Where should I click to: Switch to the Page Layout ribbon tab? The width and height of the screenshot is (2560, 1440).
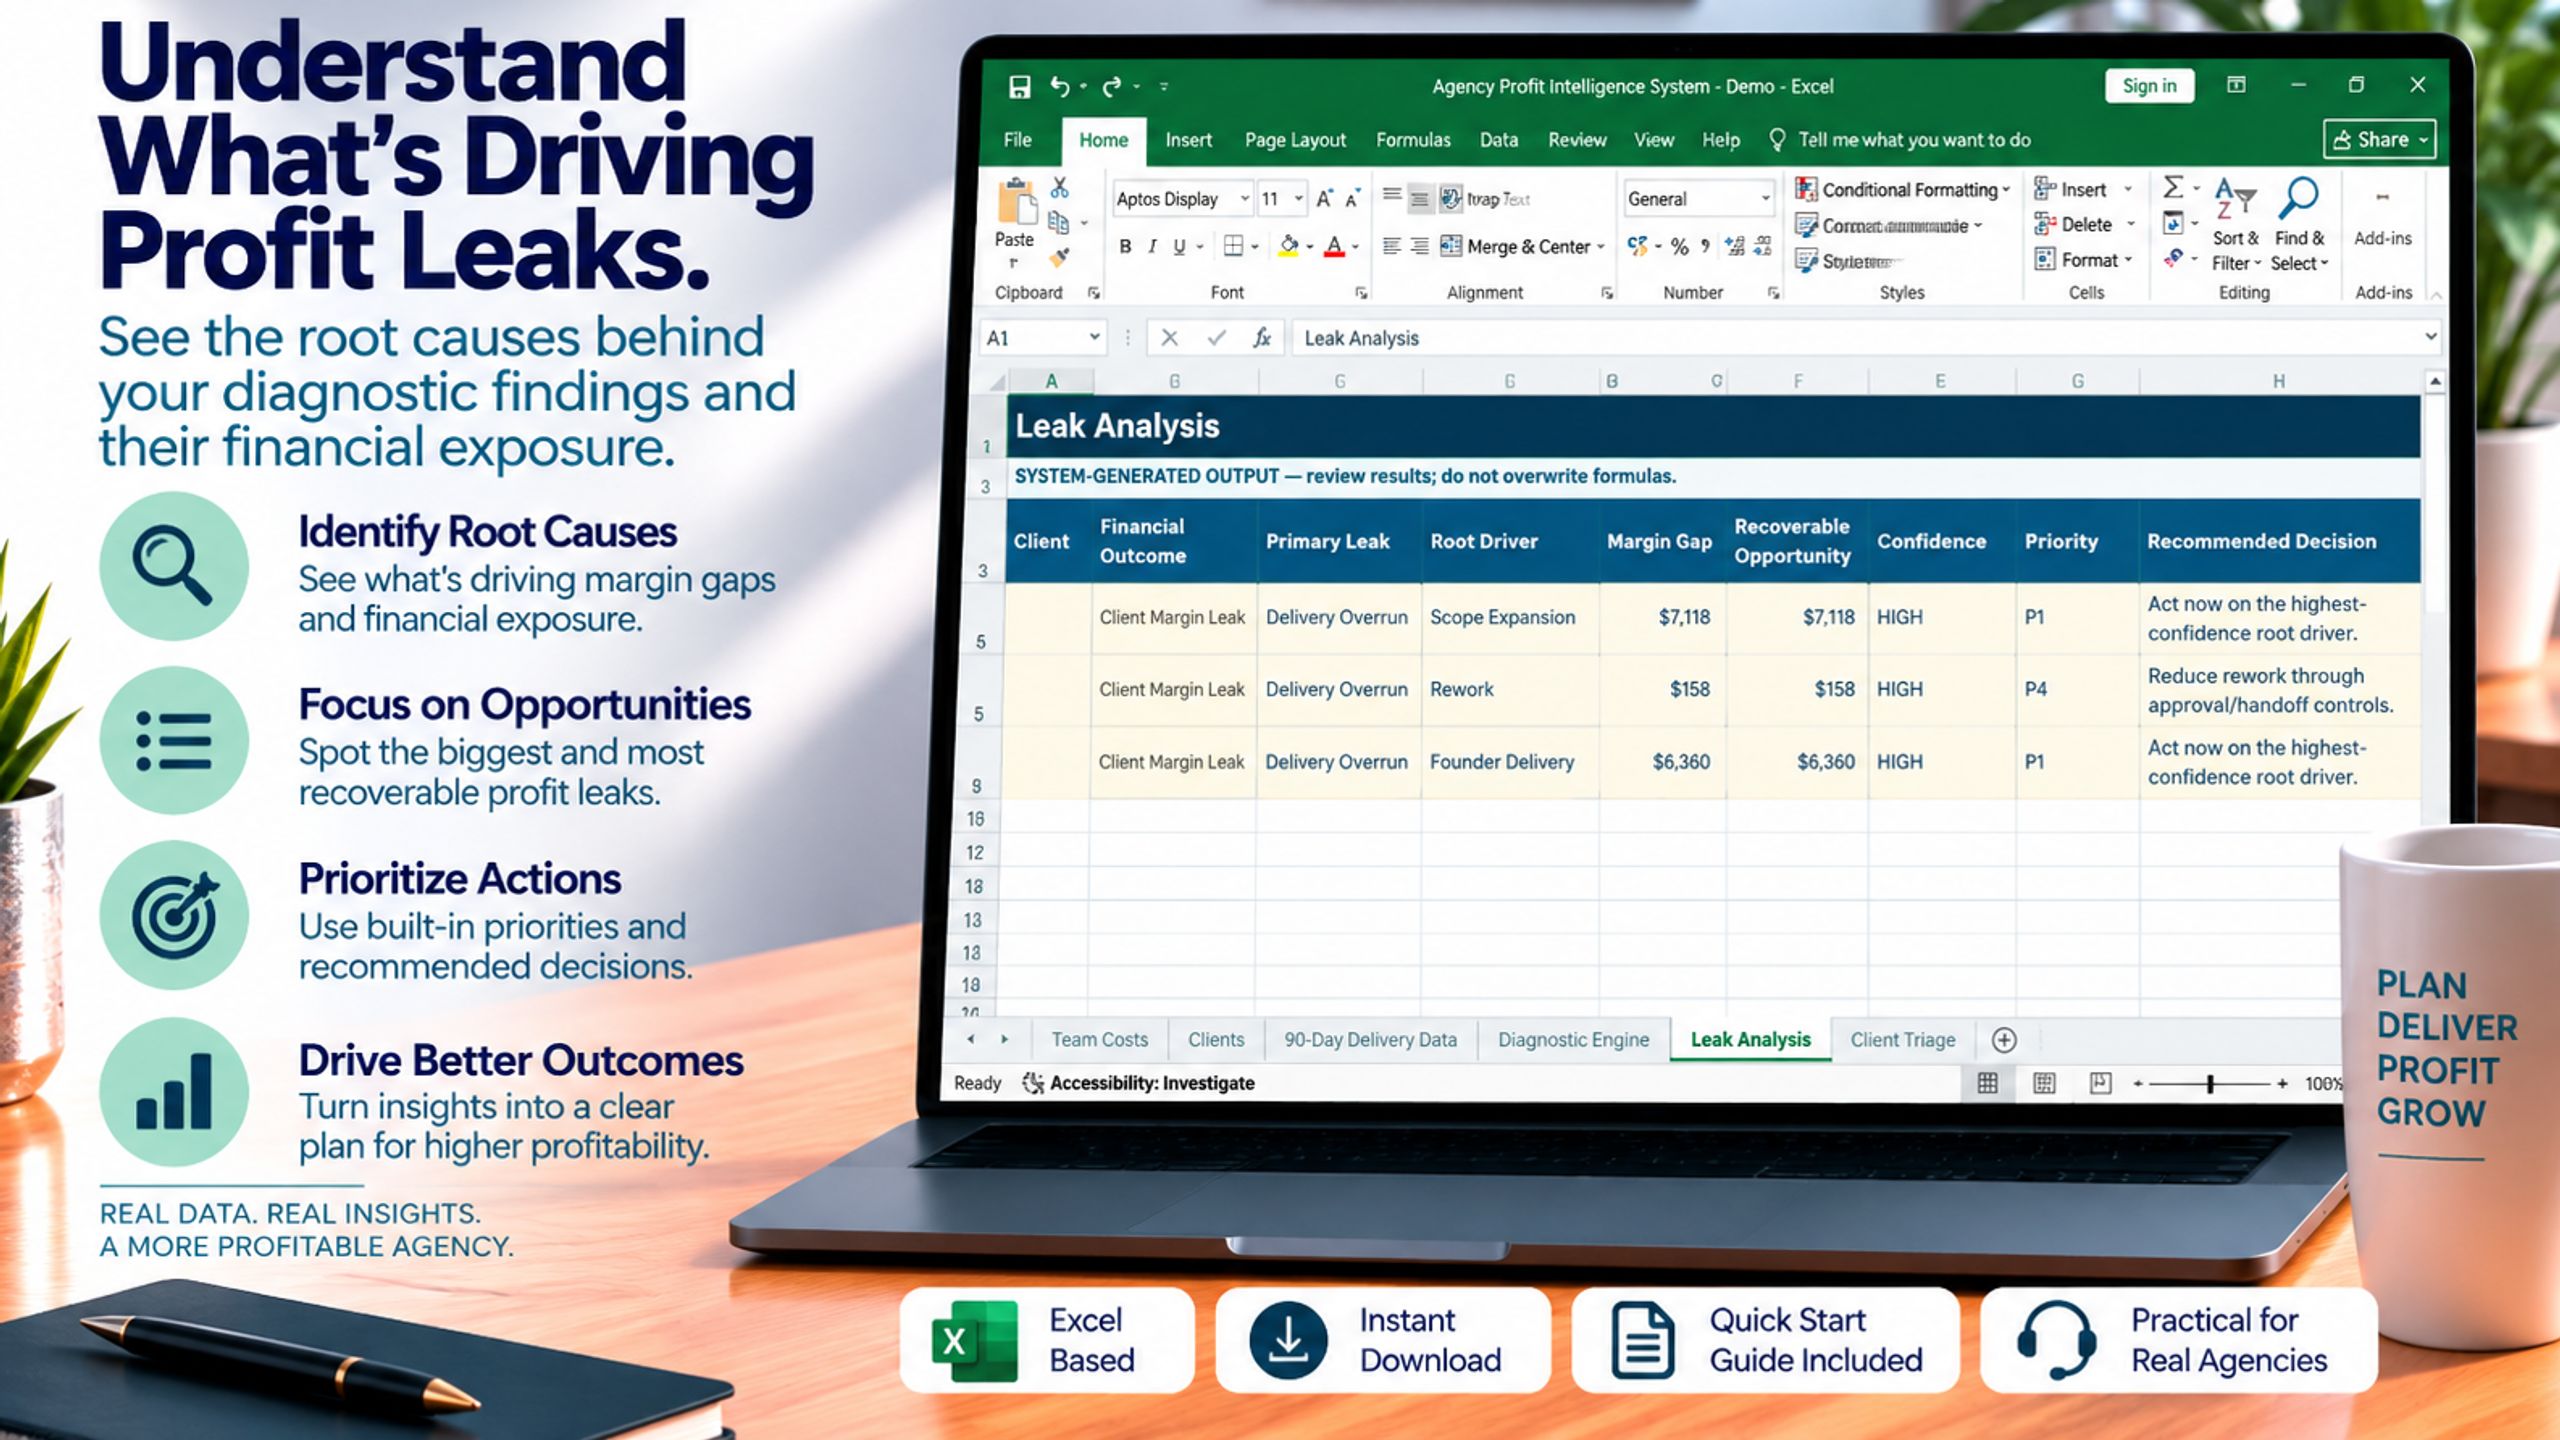click(1295, 140)
